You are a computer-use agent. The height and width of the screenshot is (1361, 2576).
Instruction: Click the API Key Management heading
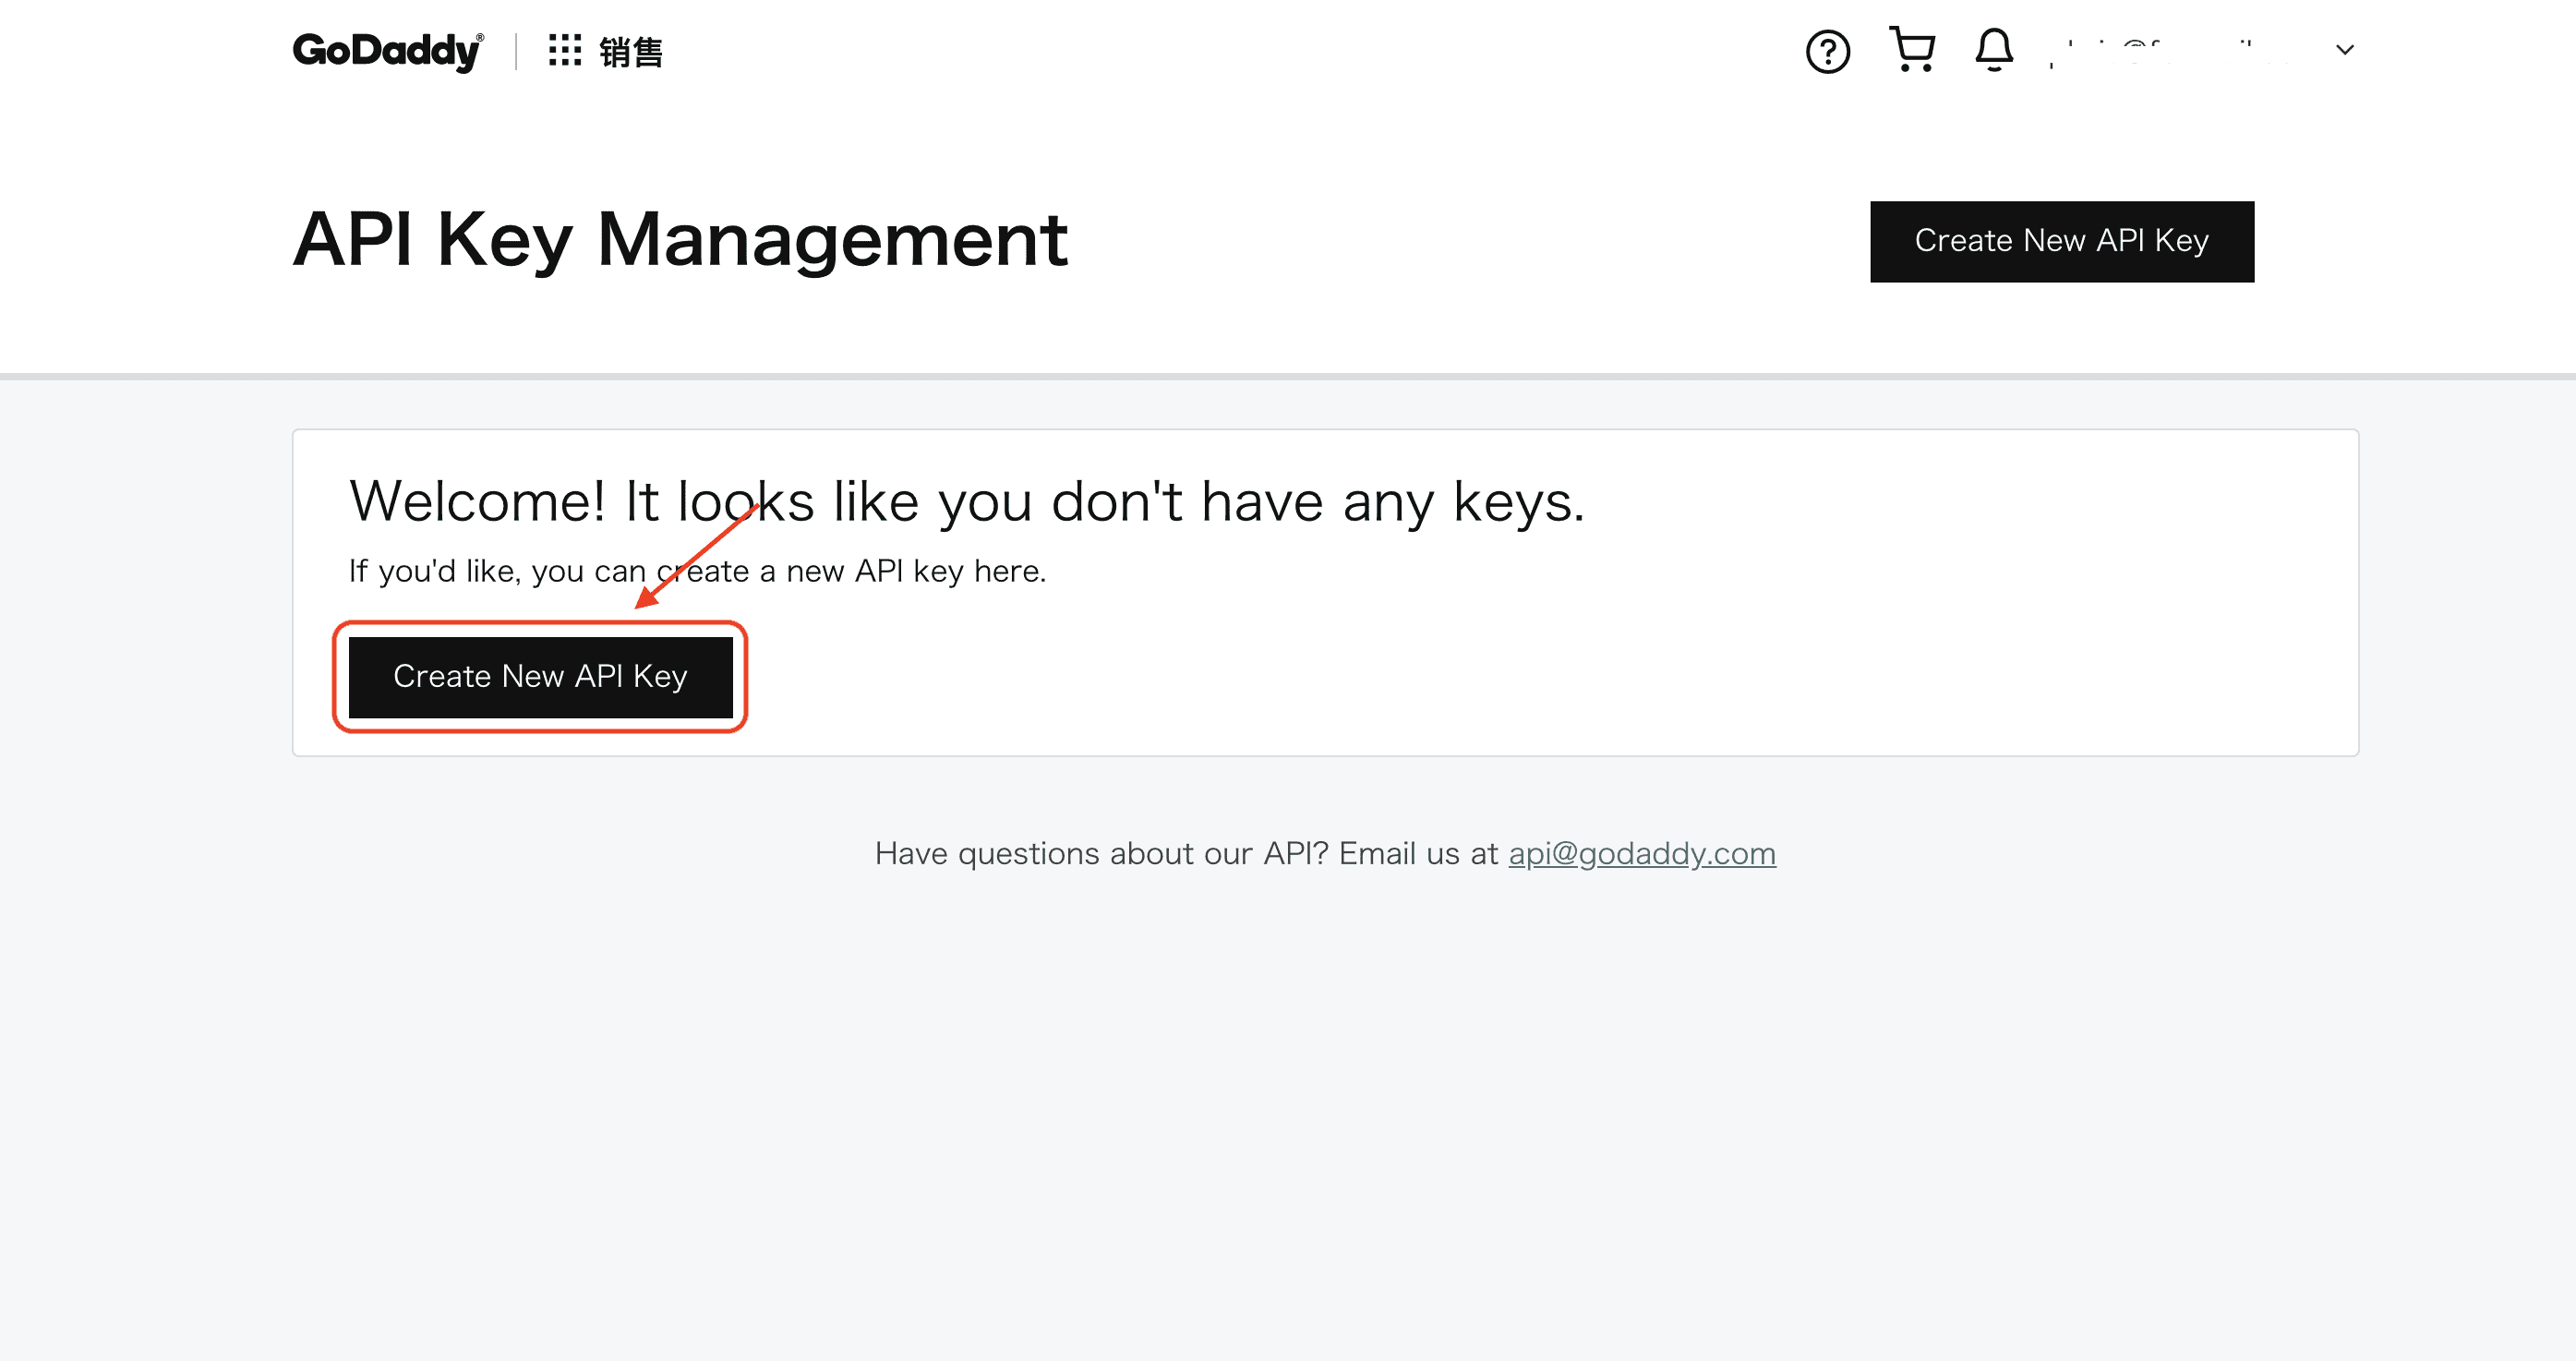[680, 240]
